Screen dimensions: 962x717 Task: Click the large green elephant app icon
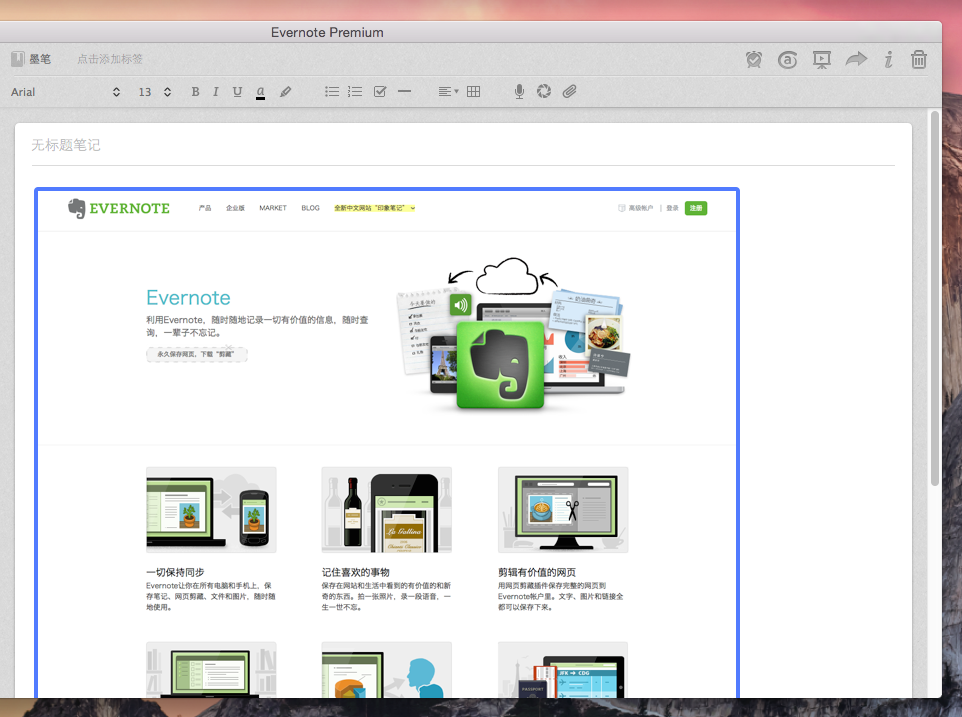point(500,365)
